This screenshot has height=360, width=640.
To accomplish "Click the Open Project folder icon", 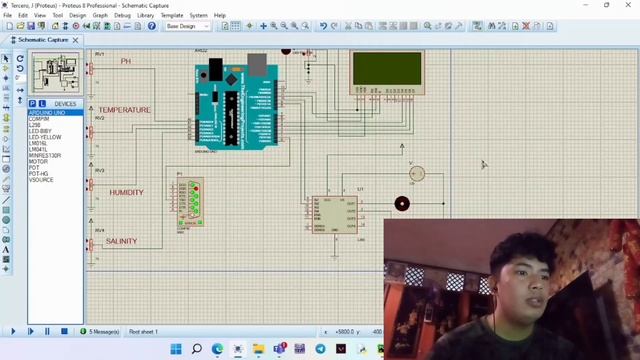I will click(20, 26).
